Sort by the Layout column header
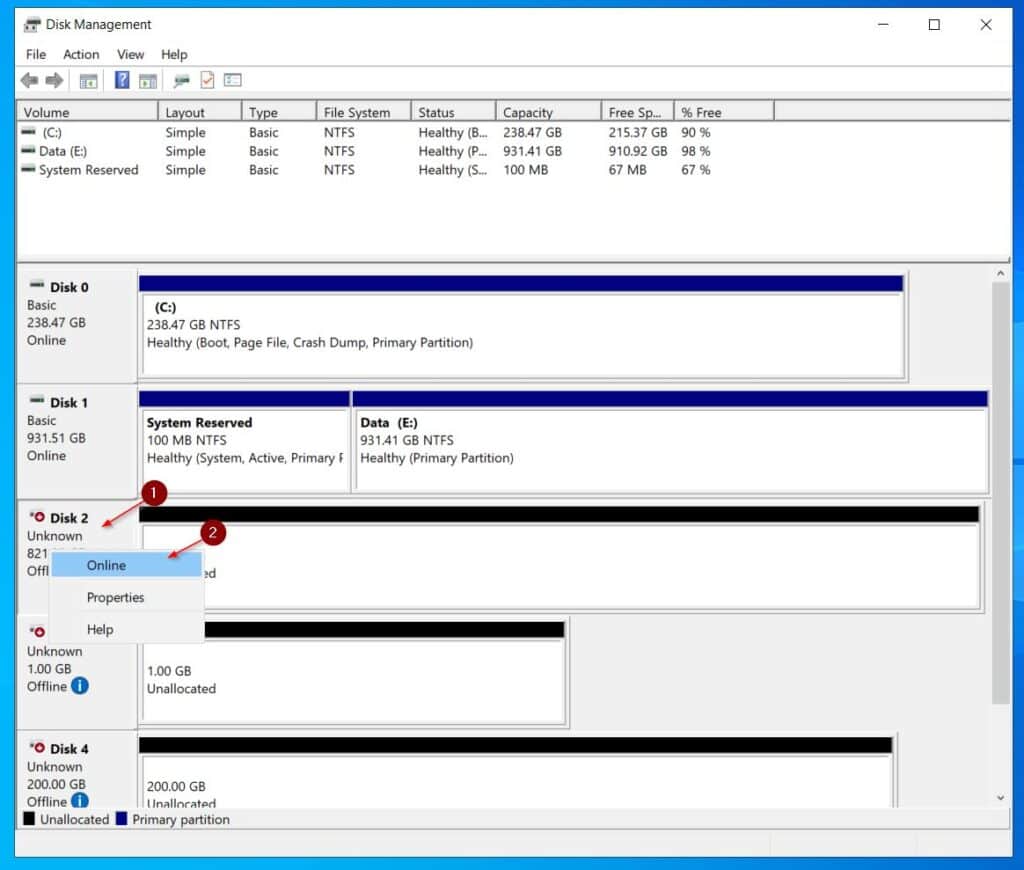 pyautogui.click(x=199, y=112)
